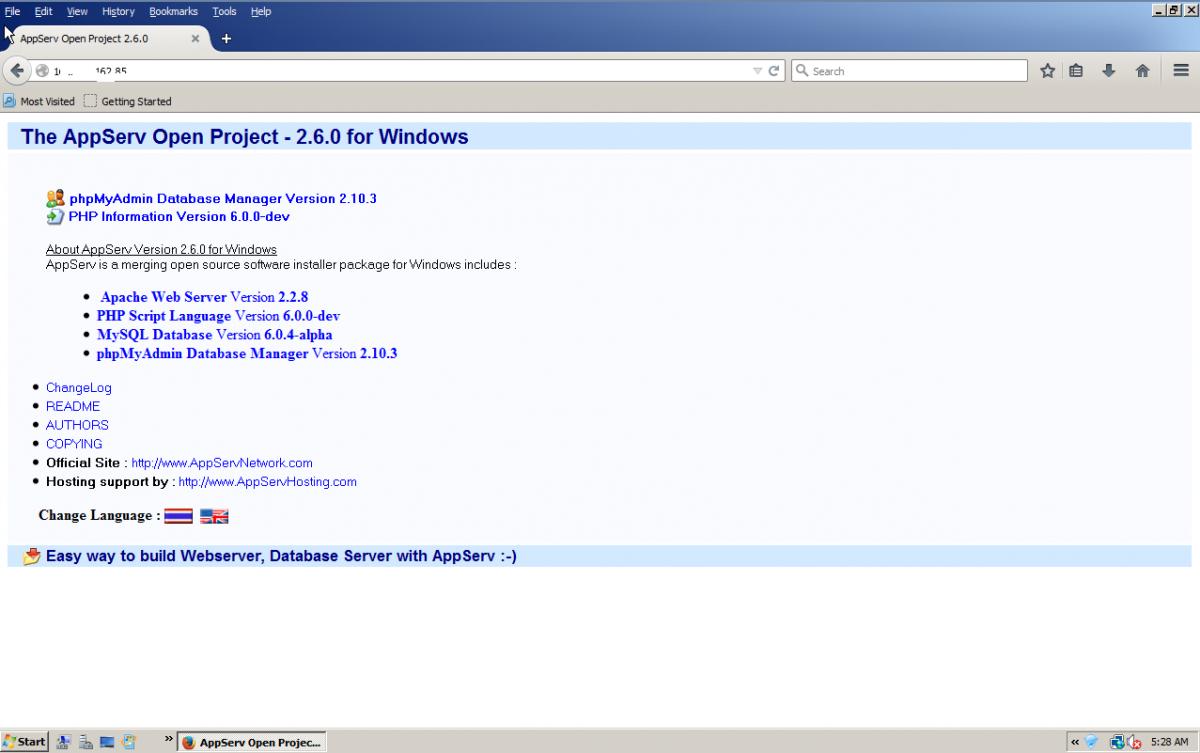Open Most Visited bookmarks folder
The image size is (1200, 753).
tap(39, 101)
